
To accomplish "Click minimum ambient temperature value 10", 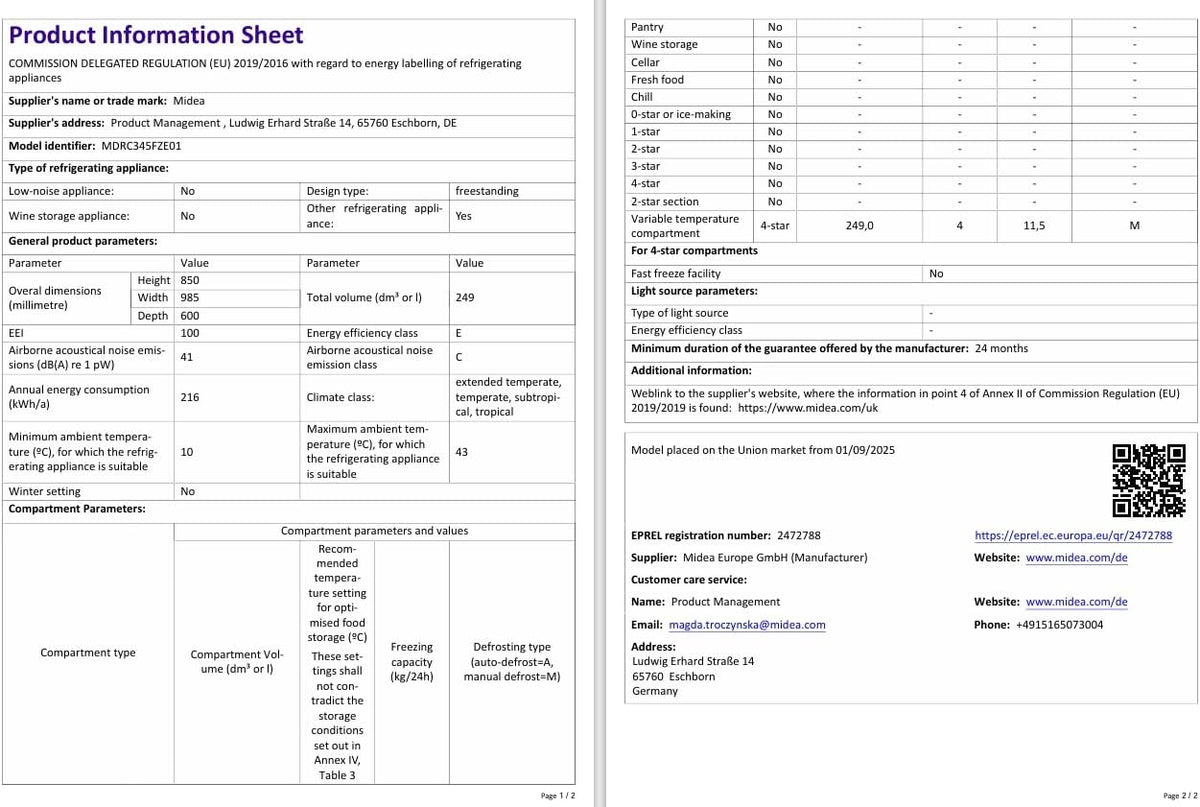I will tap(187, 452).
